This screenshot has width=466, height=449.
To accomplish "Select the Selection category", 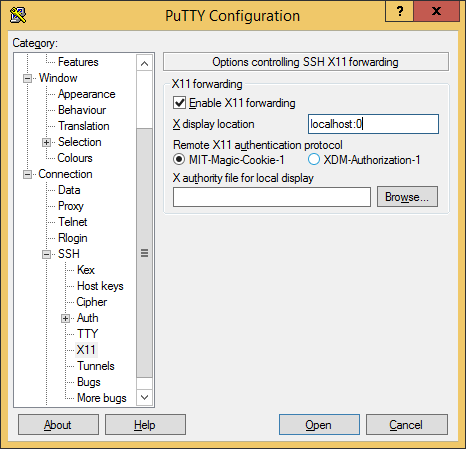I will [80, 142].
